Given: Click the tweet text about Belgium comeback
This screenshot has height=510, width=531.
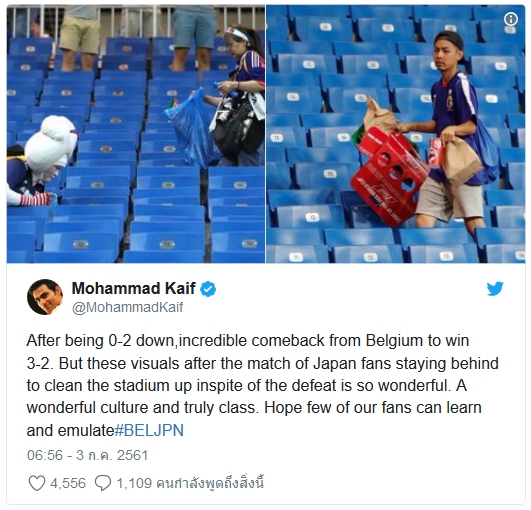Looking at the screenshot, I should 262,385.
